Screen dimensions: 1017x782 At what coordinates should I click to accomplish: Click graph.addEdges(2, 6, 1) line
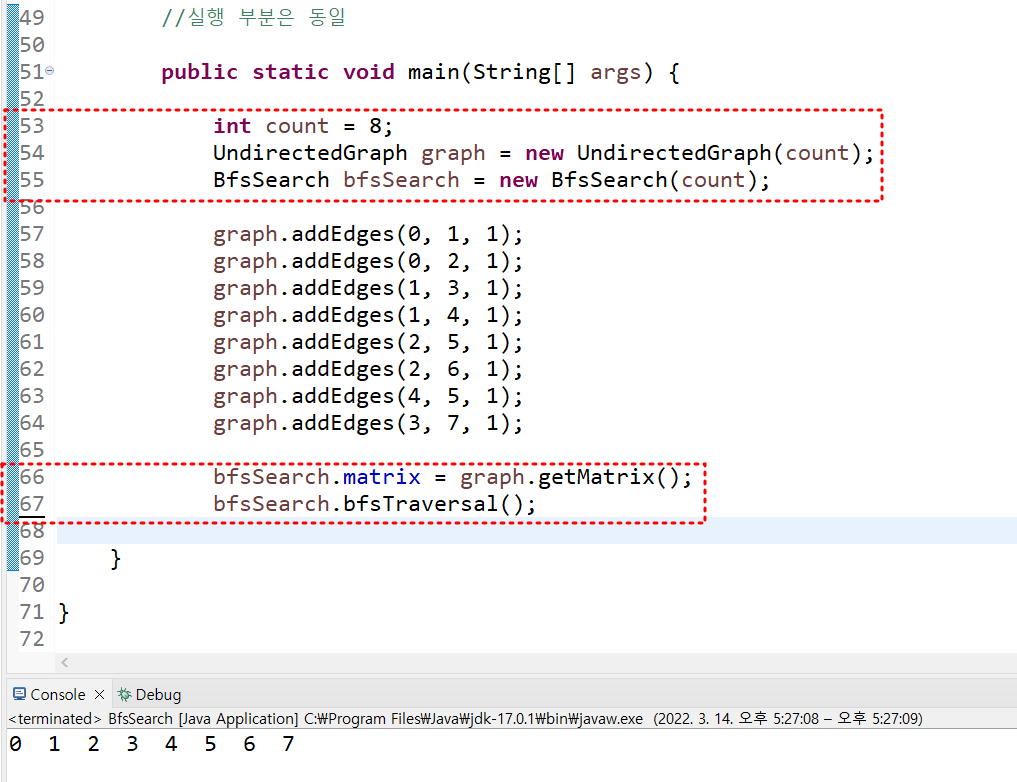tap(368, 369)
